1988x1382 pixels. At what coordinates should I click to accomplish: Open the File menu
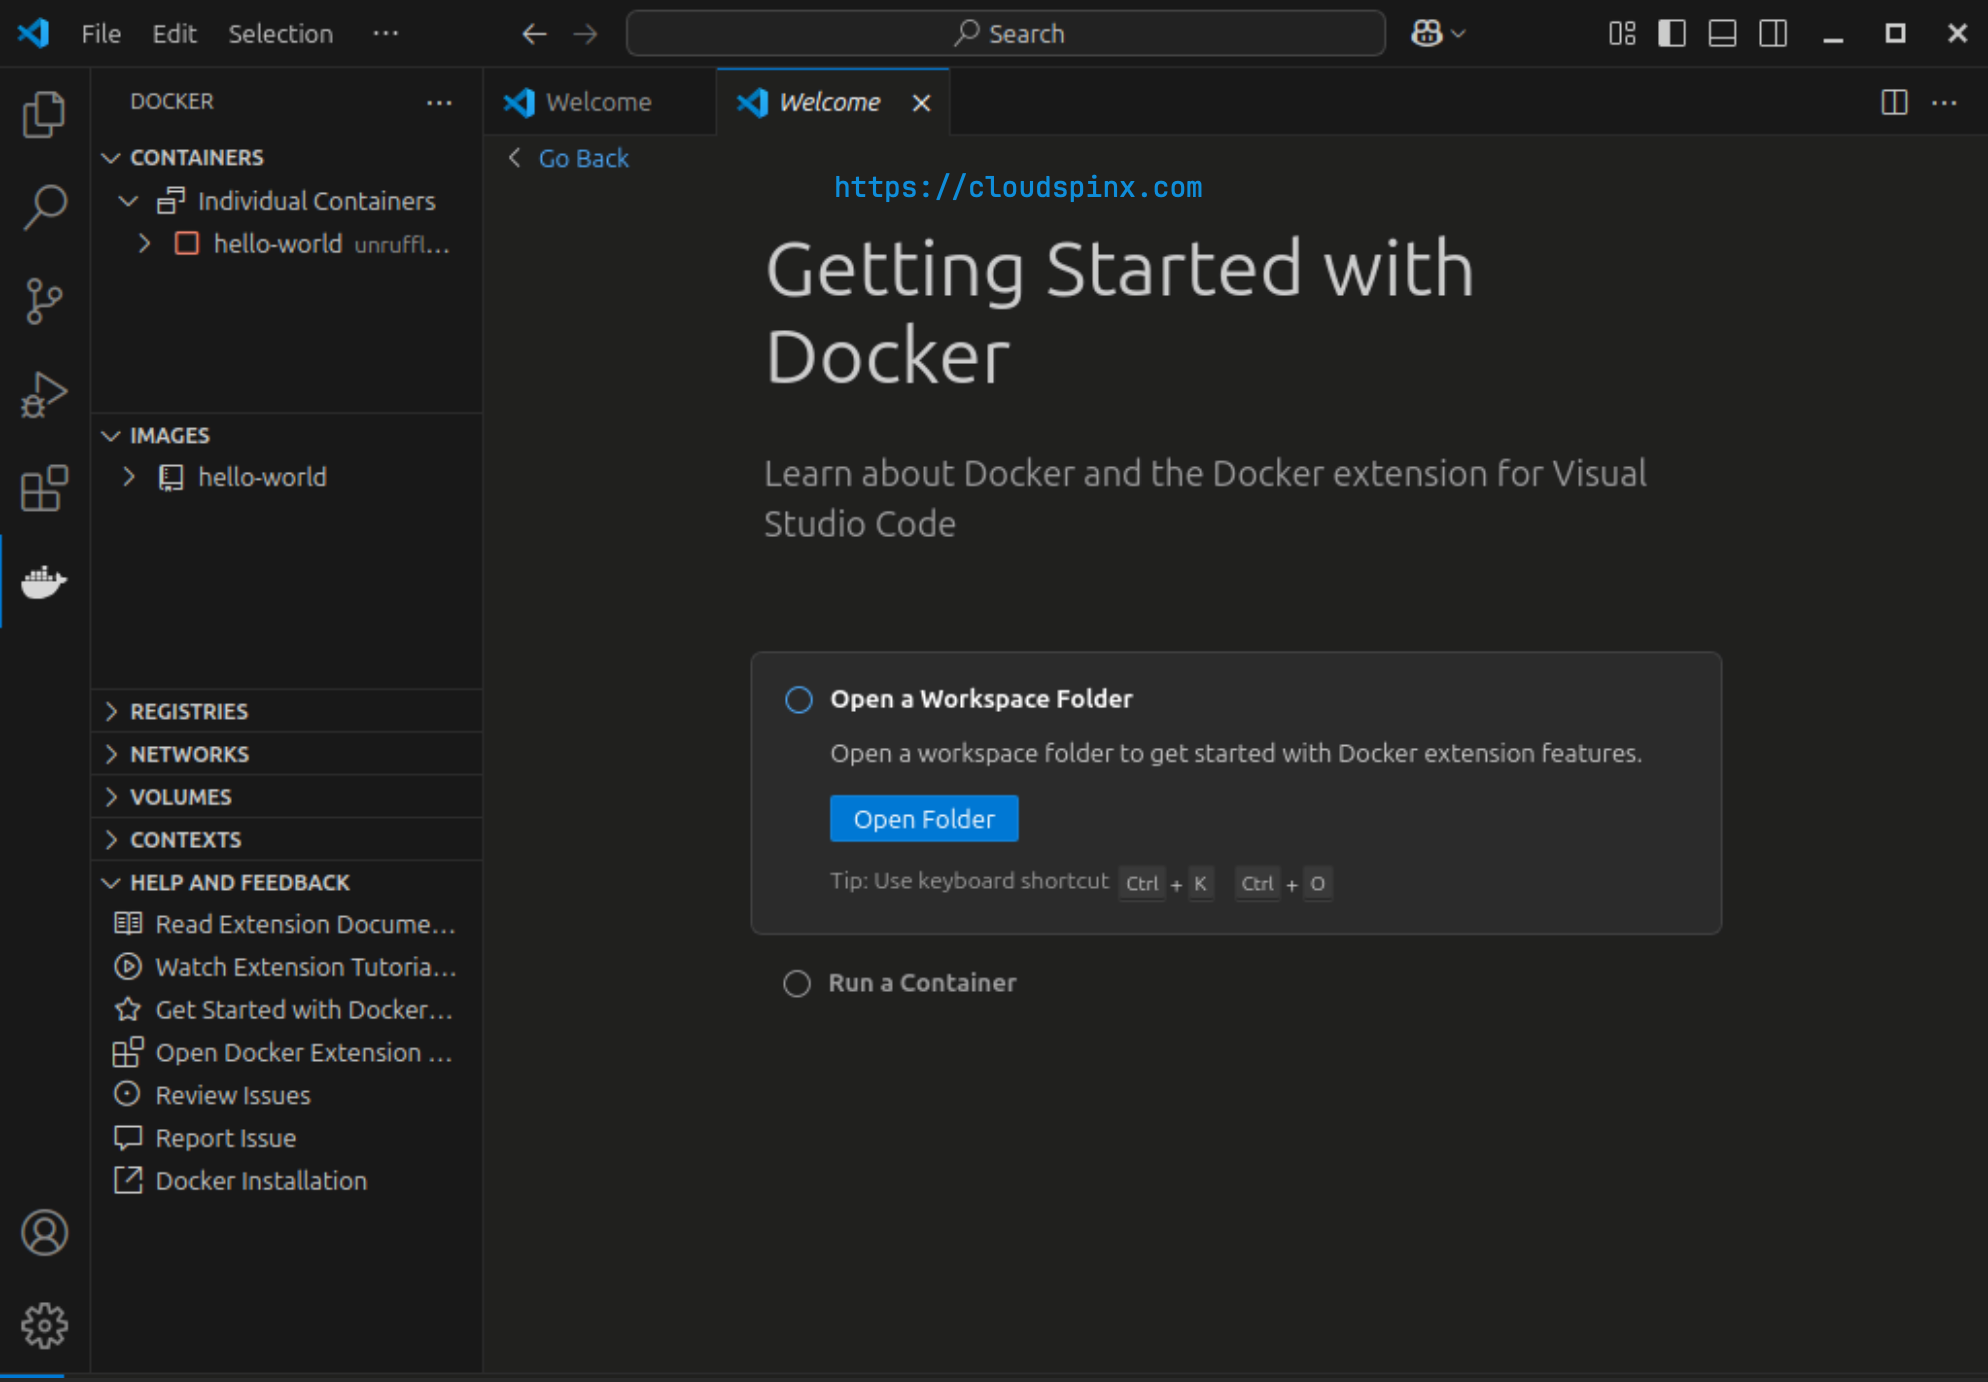click(x=100, y=33)
